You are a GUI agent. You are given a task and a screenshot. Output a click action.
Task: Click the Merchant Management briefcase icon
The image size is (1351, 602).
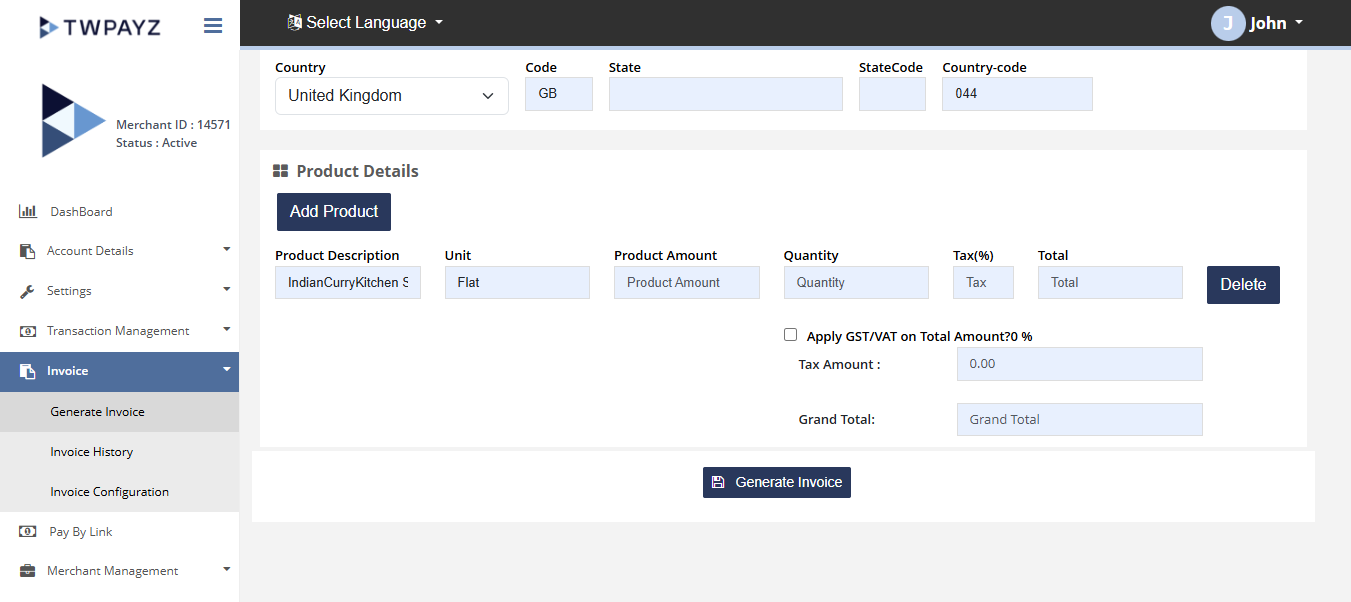pos(28,571)
